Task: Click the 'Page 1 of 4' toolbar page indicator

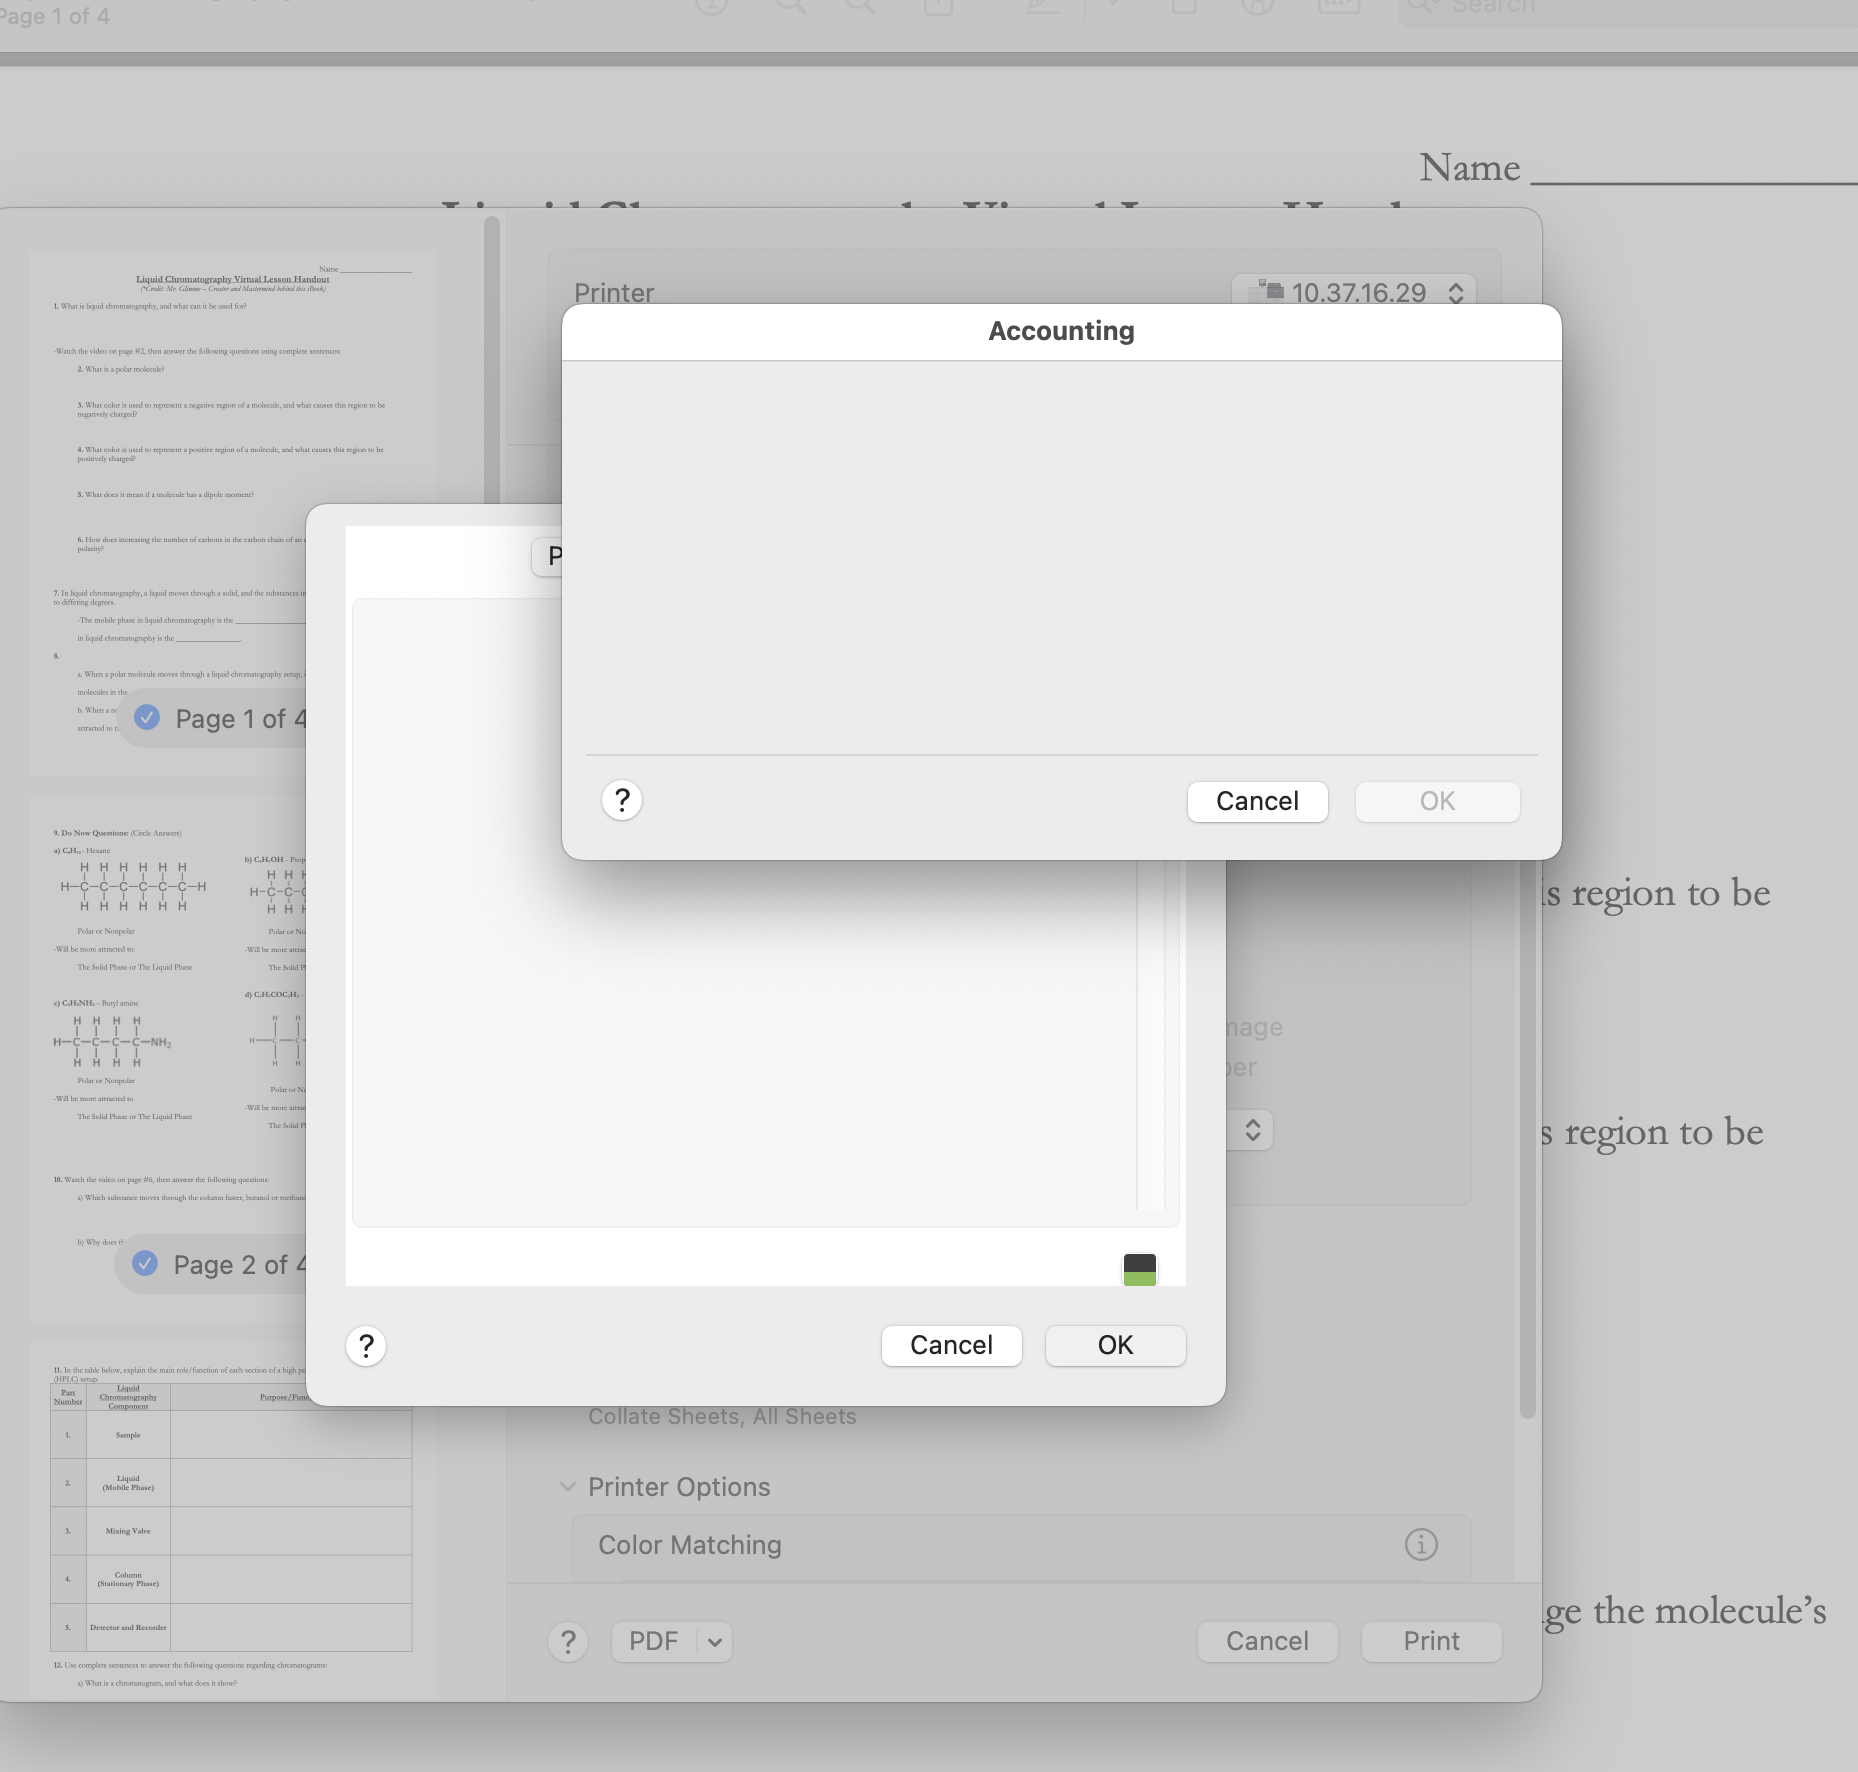Action: (x=55, y=16)
